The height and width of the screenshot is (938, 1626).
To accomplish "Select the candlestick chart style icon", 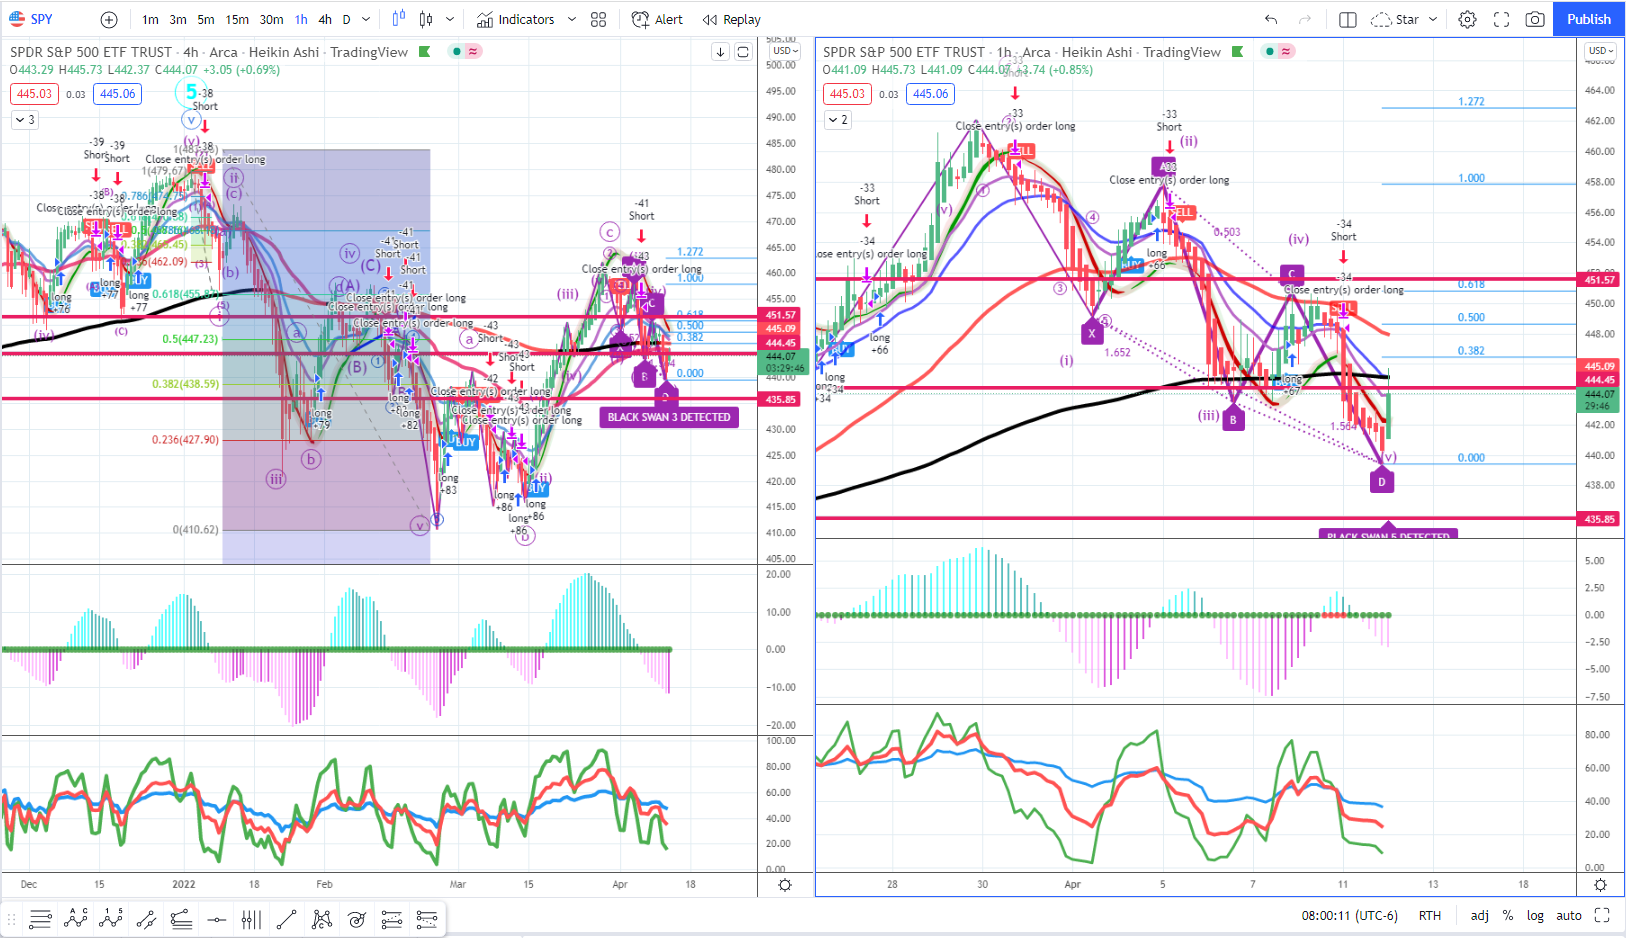I will 426,19.
